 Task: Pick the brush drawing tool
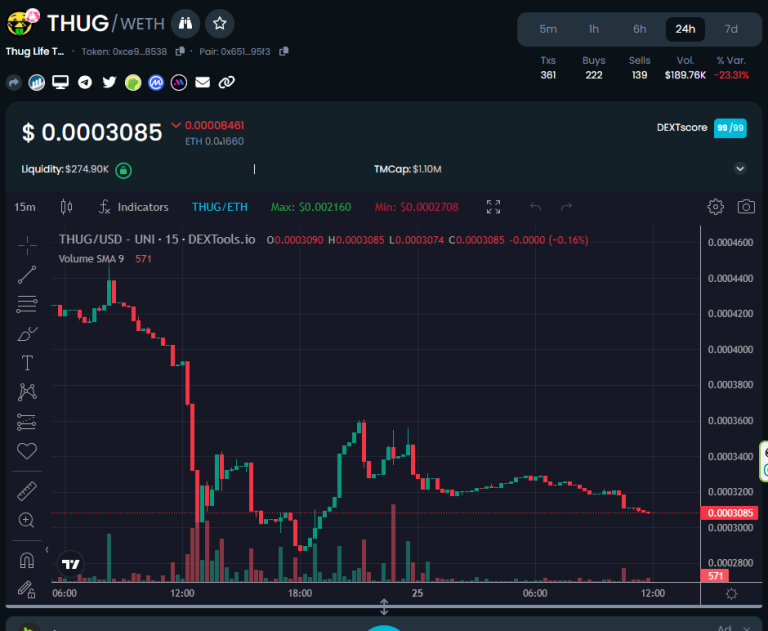[x=27, y=333]
